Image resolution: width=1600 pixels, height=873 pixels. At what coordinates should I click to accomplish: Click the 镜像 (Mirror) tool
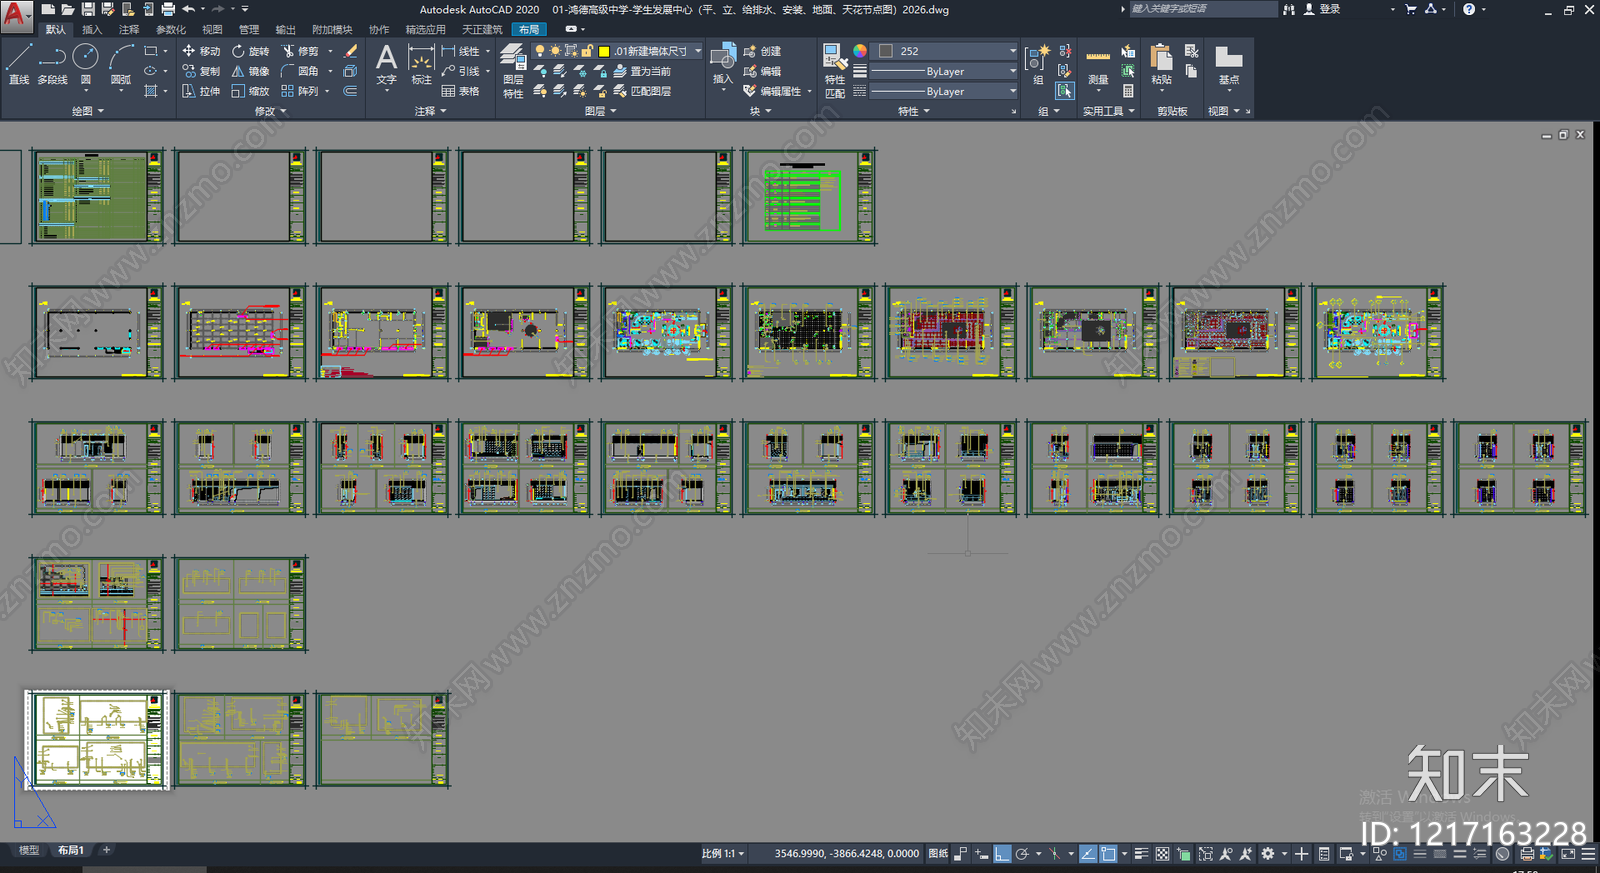click(x=250, y=71)
